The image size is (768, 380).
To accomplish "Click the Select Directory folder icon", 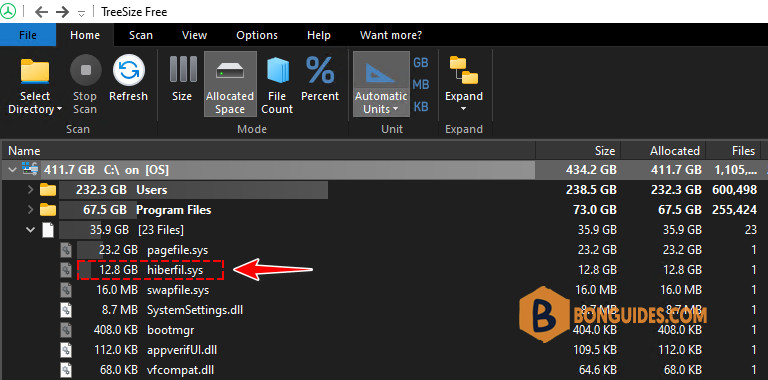I will pyautogui.click(x=35, y=71).
